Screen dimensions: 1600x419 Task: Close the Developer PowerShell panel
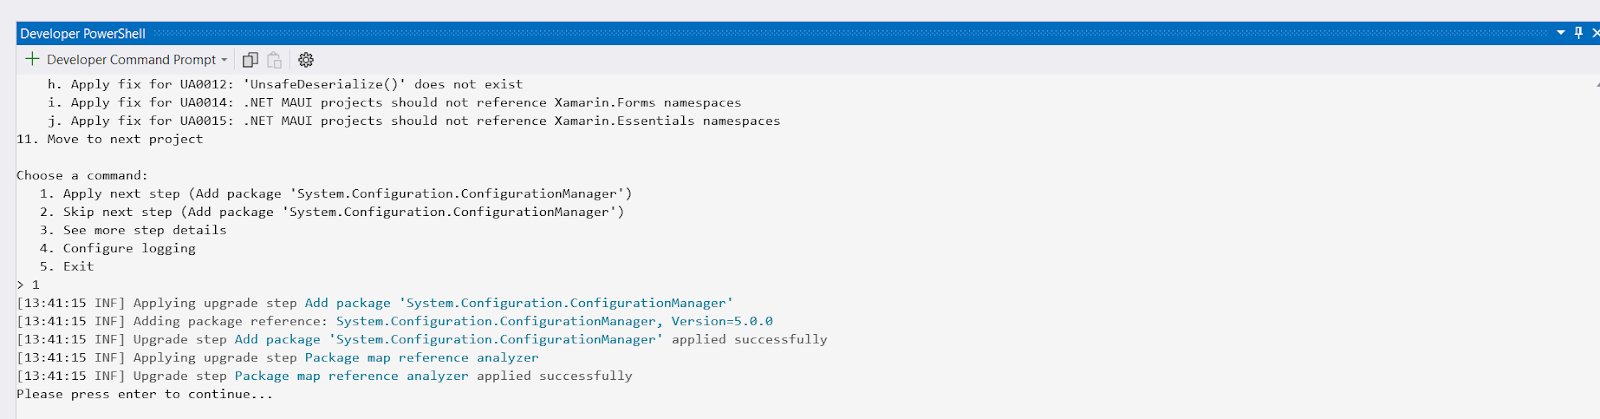tap(1595, 33)
